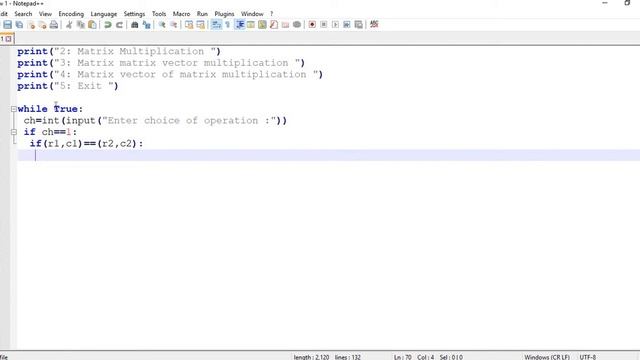The image size is (640, 360).
Task: Collapse the while True block fold marker
Action: 14,109
